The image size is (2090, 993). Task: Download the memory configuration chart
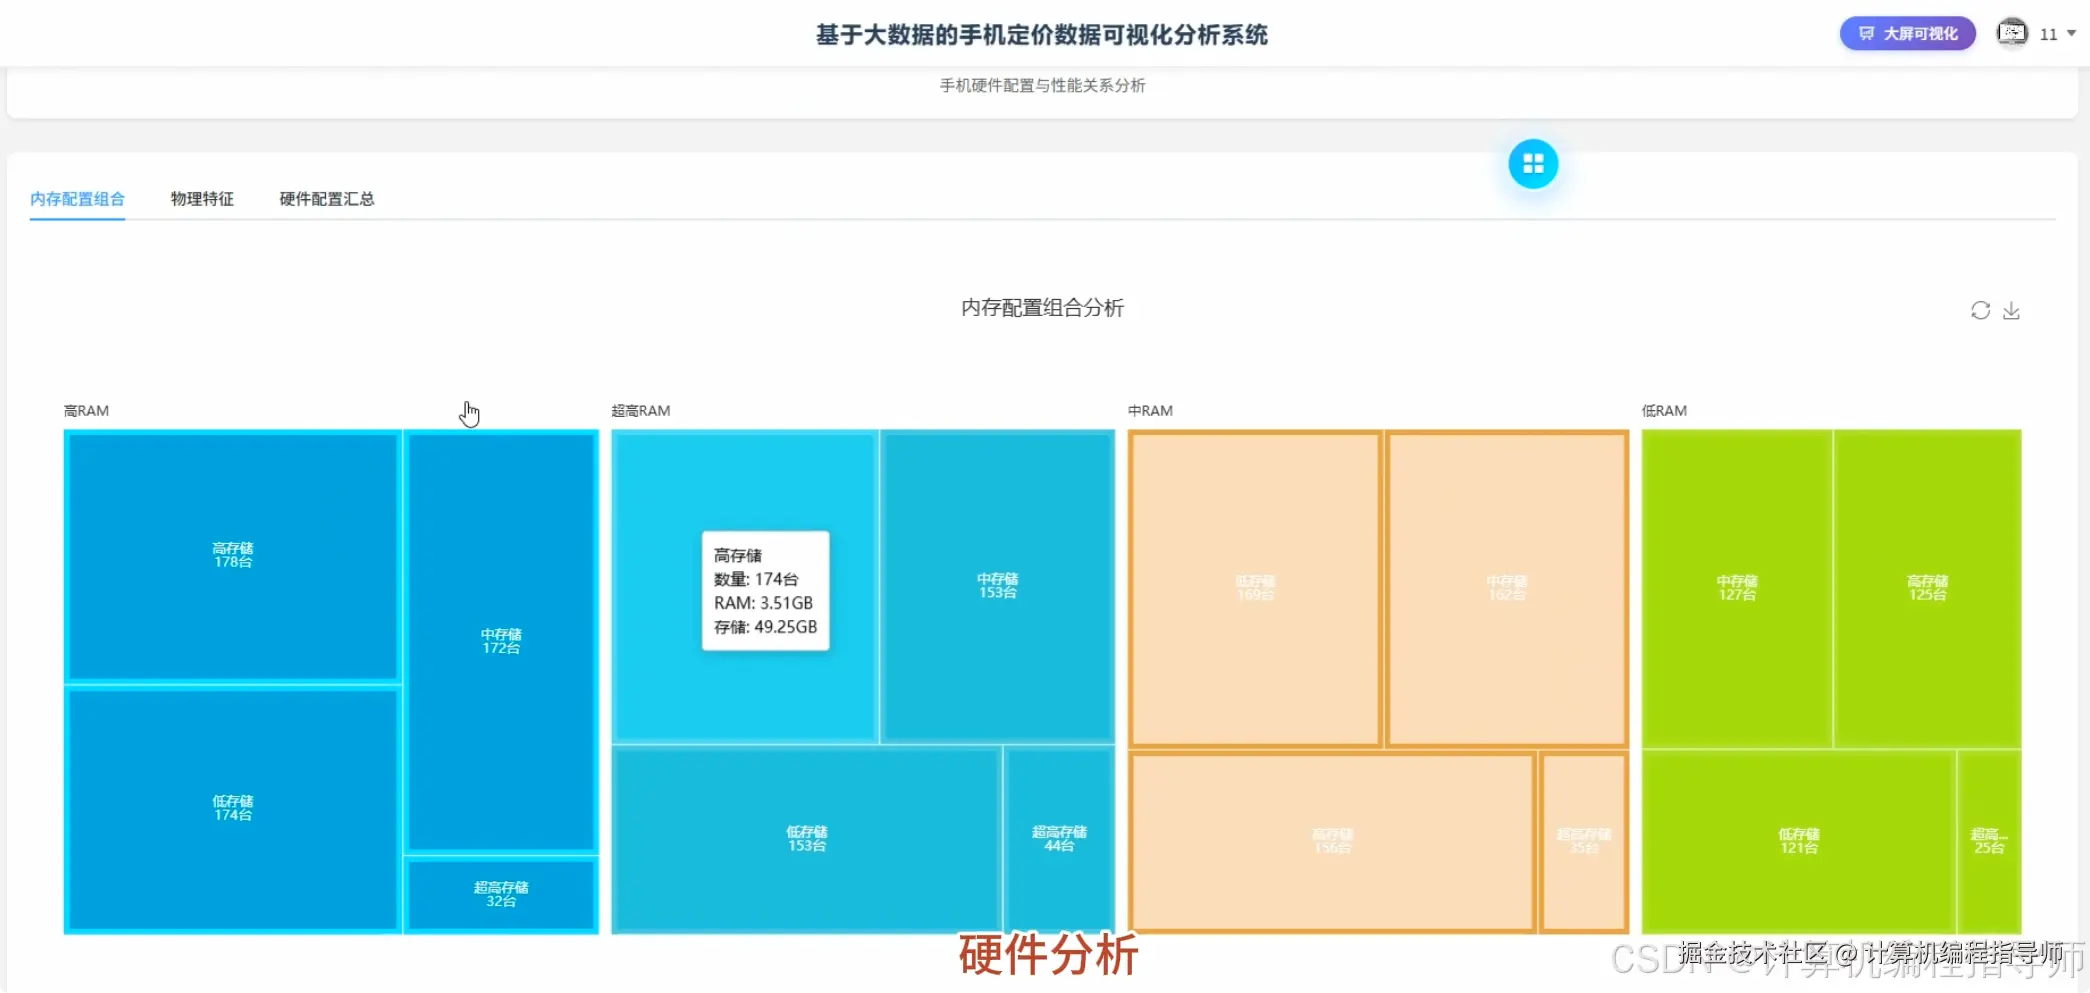[x=2012, y=310]
